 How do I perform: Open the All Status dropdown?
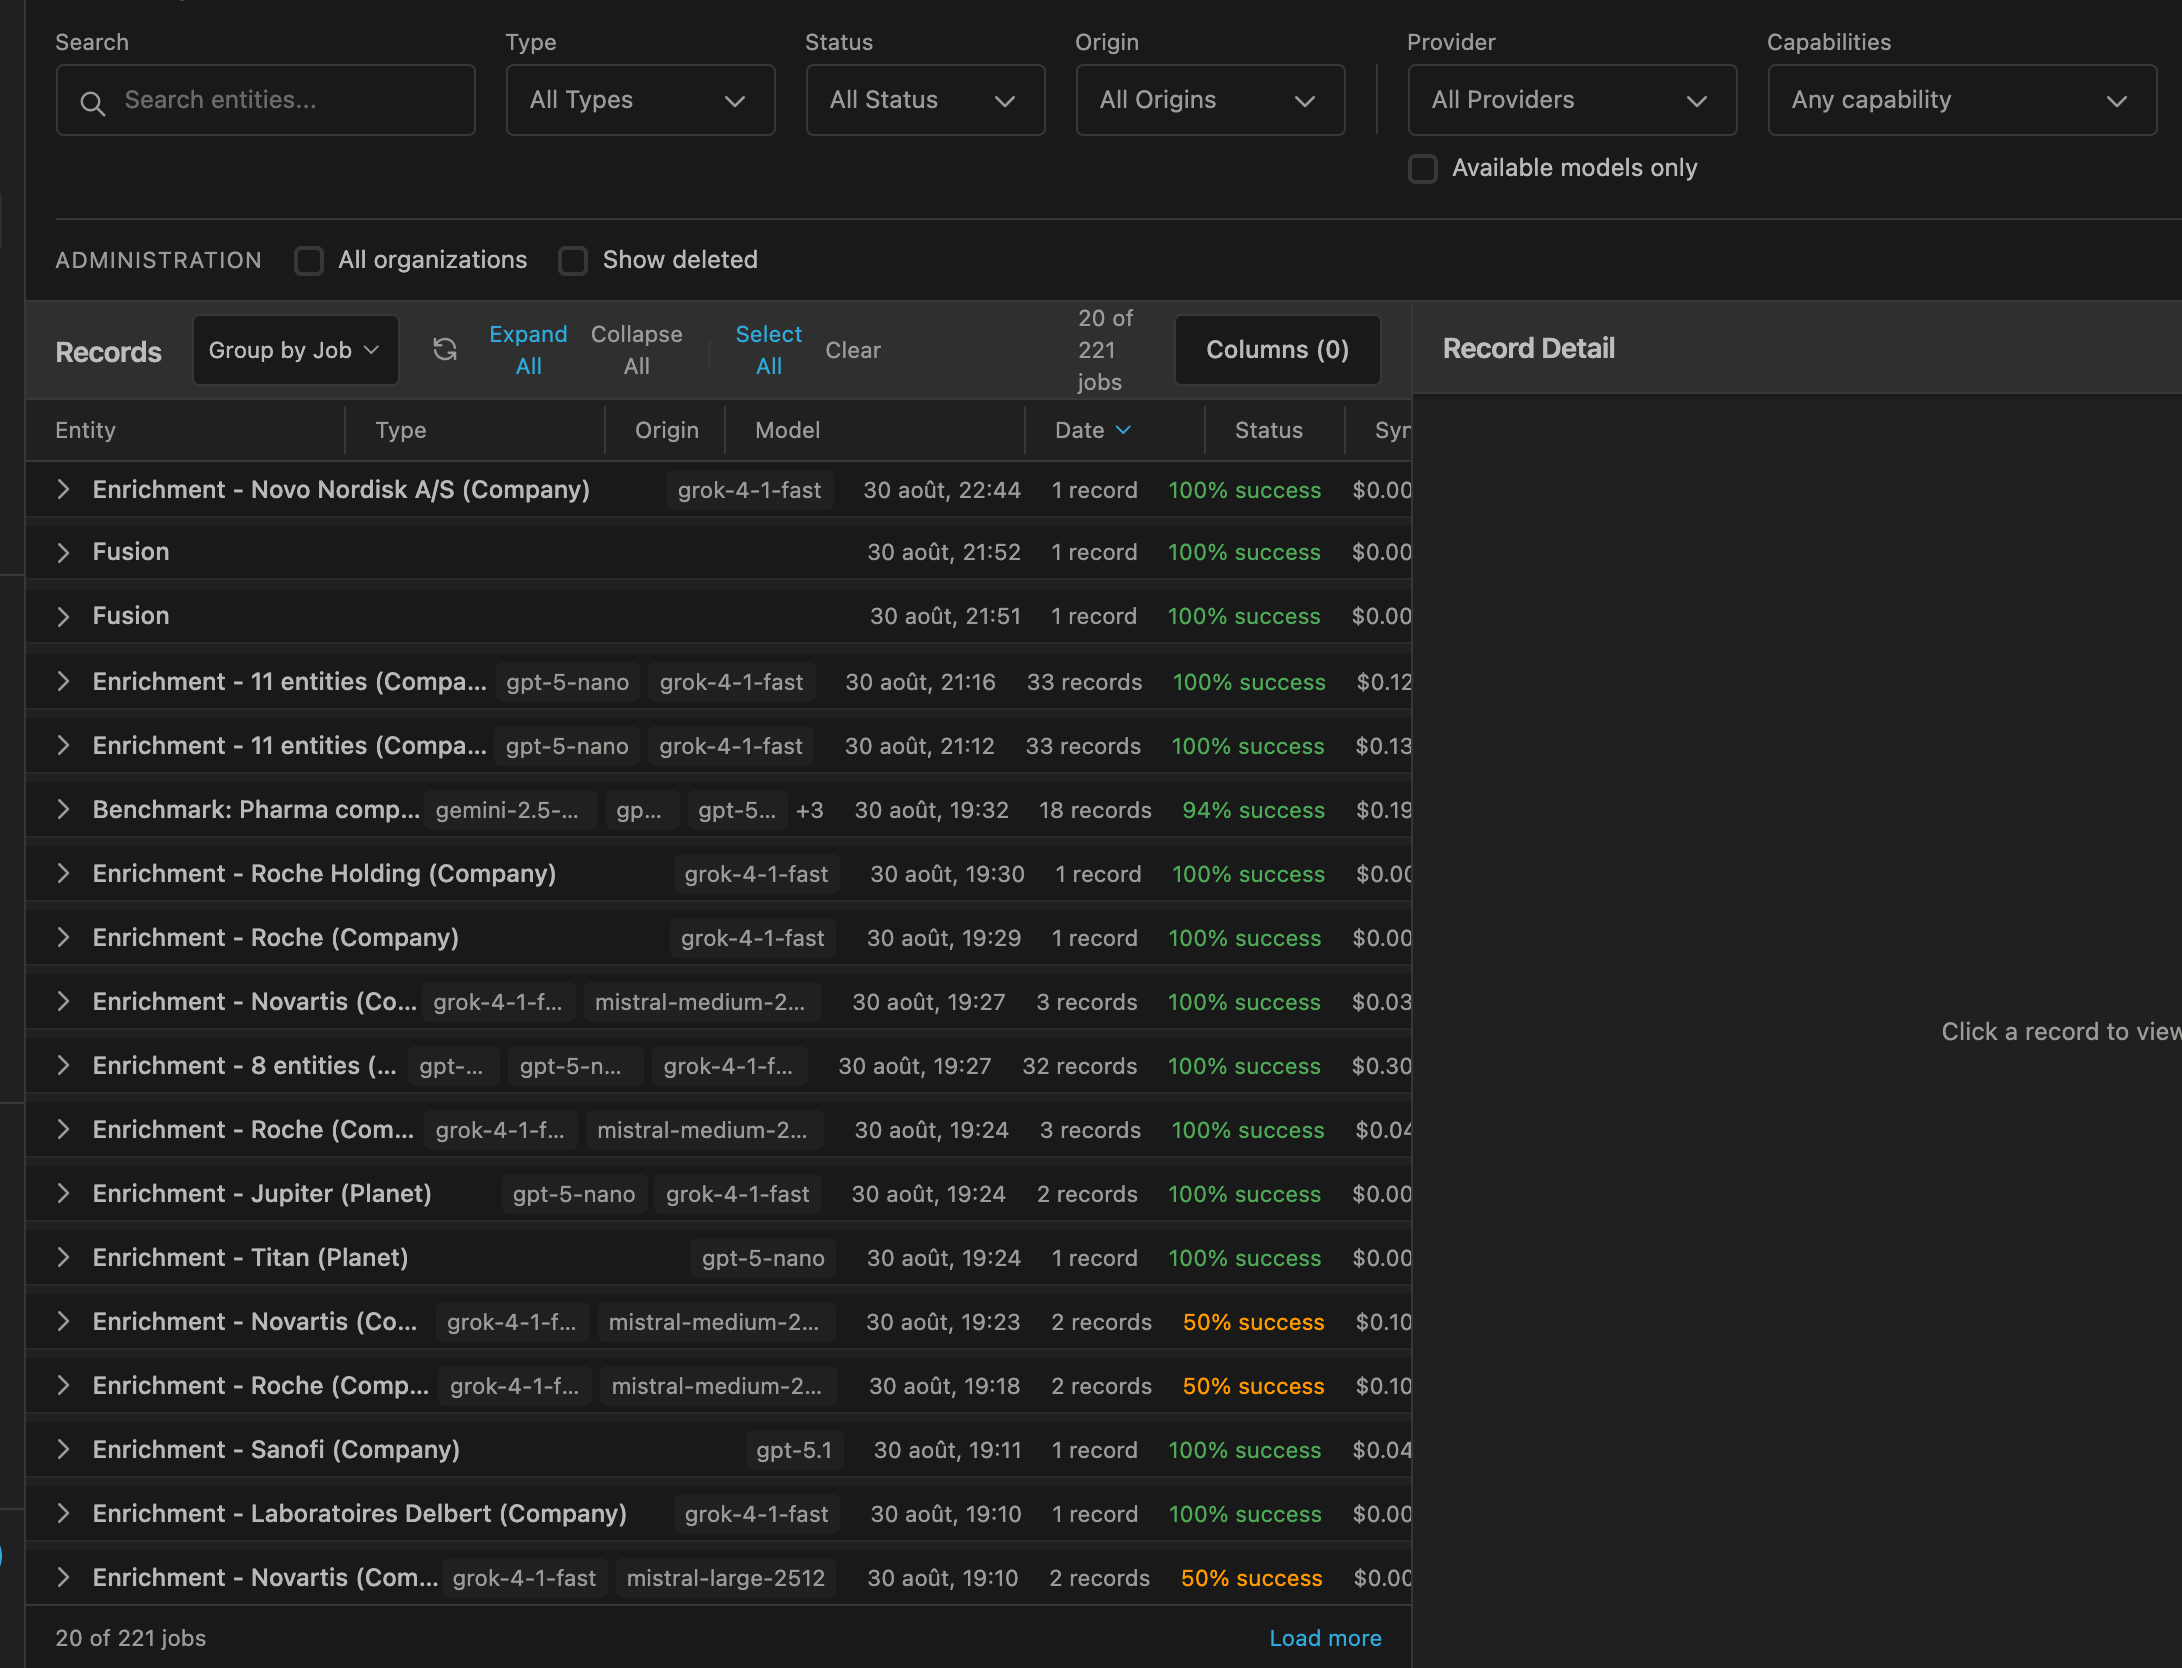click(926, 100)
